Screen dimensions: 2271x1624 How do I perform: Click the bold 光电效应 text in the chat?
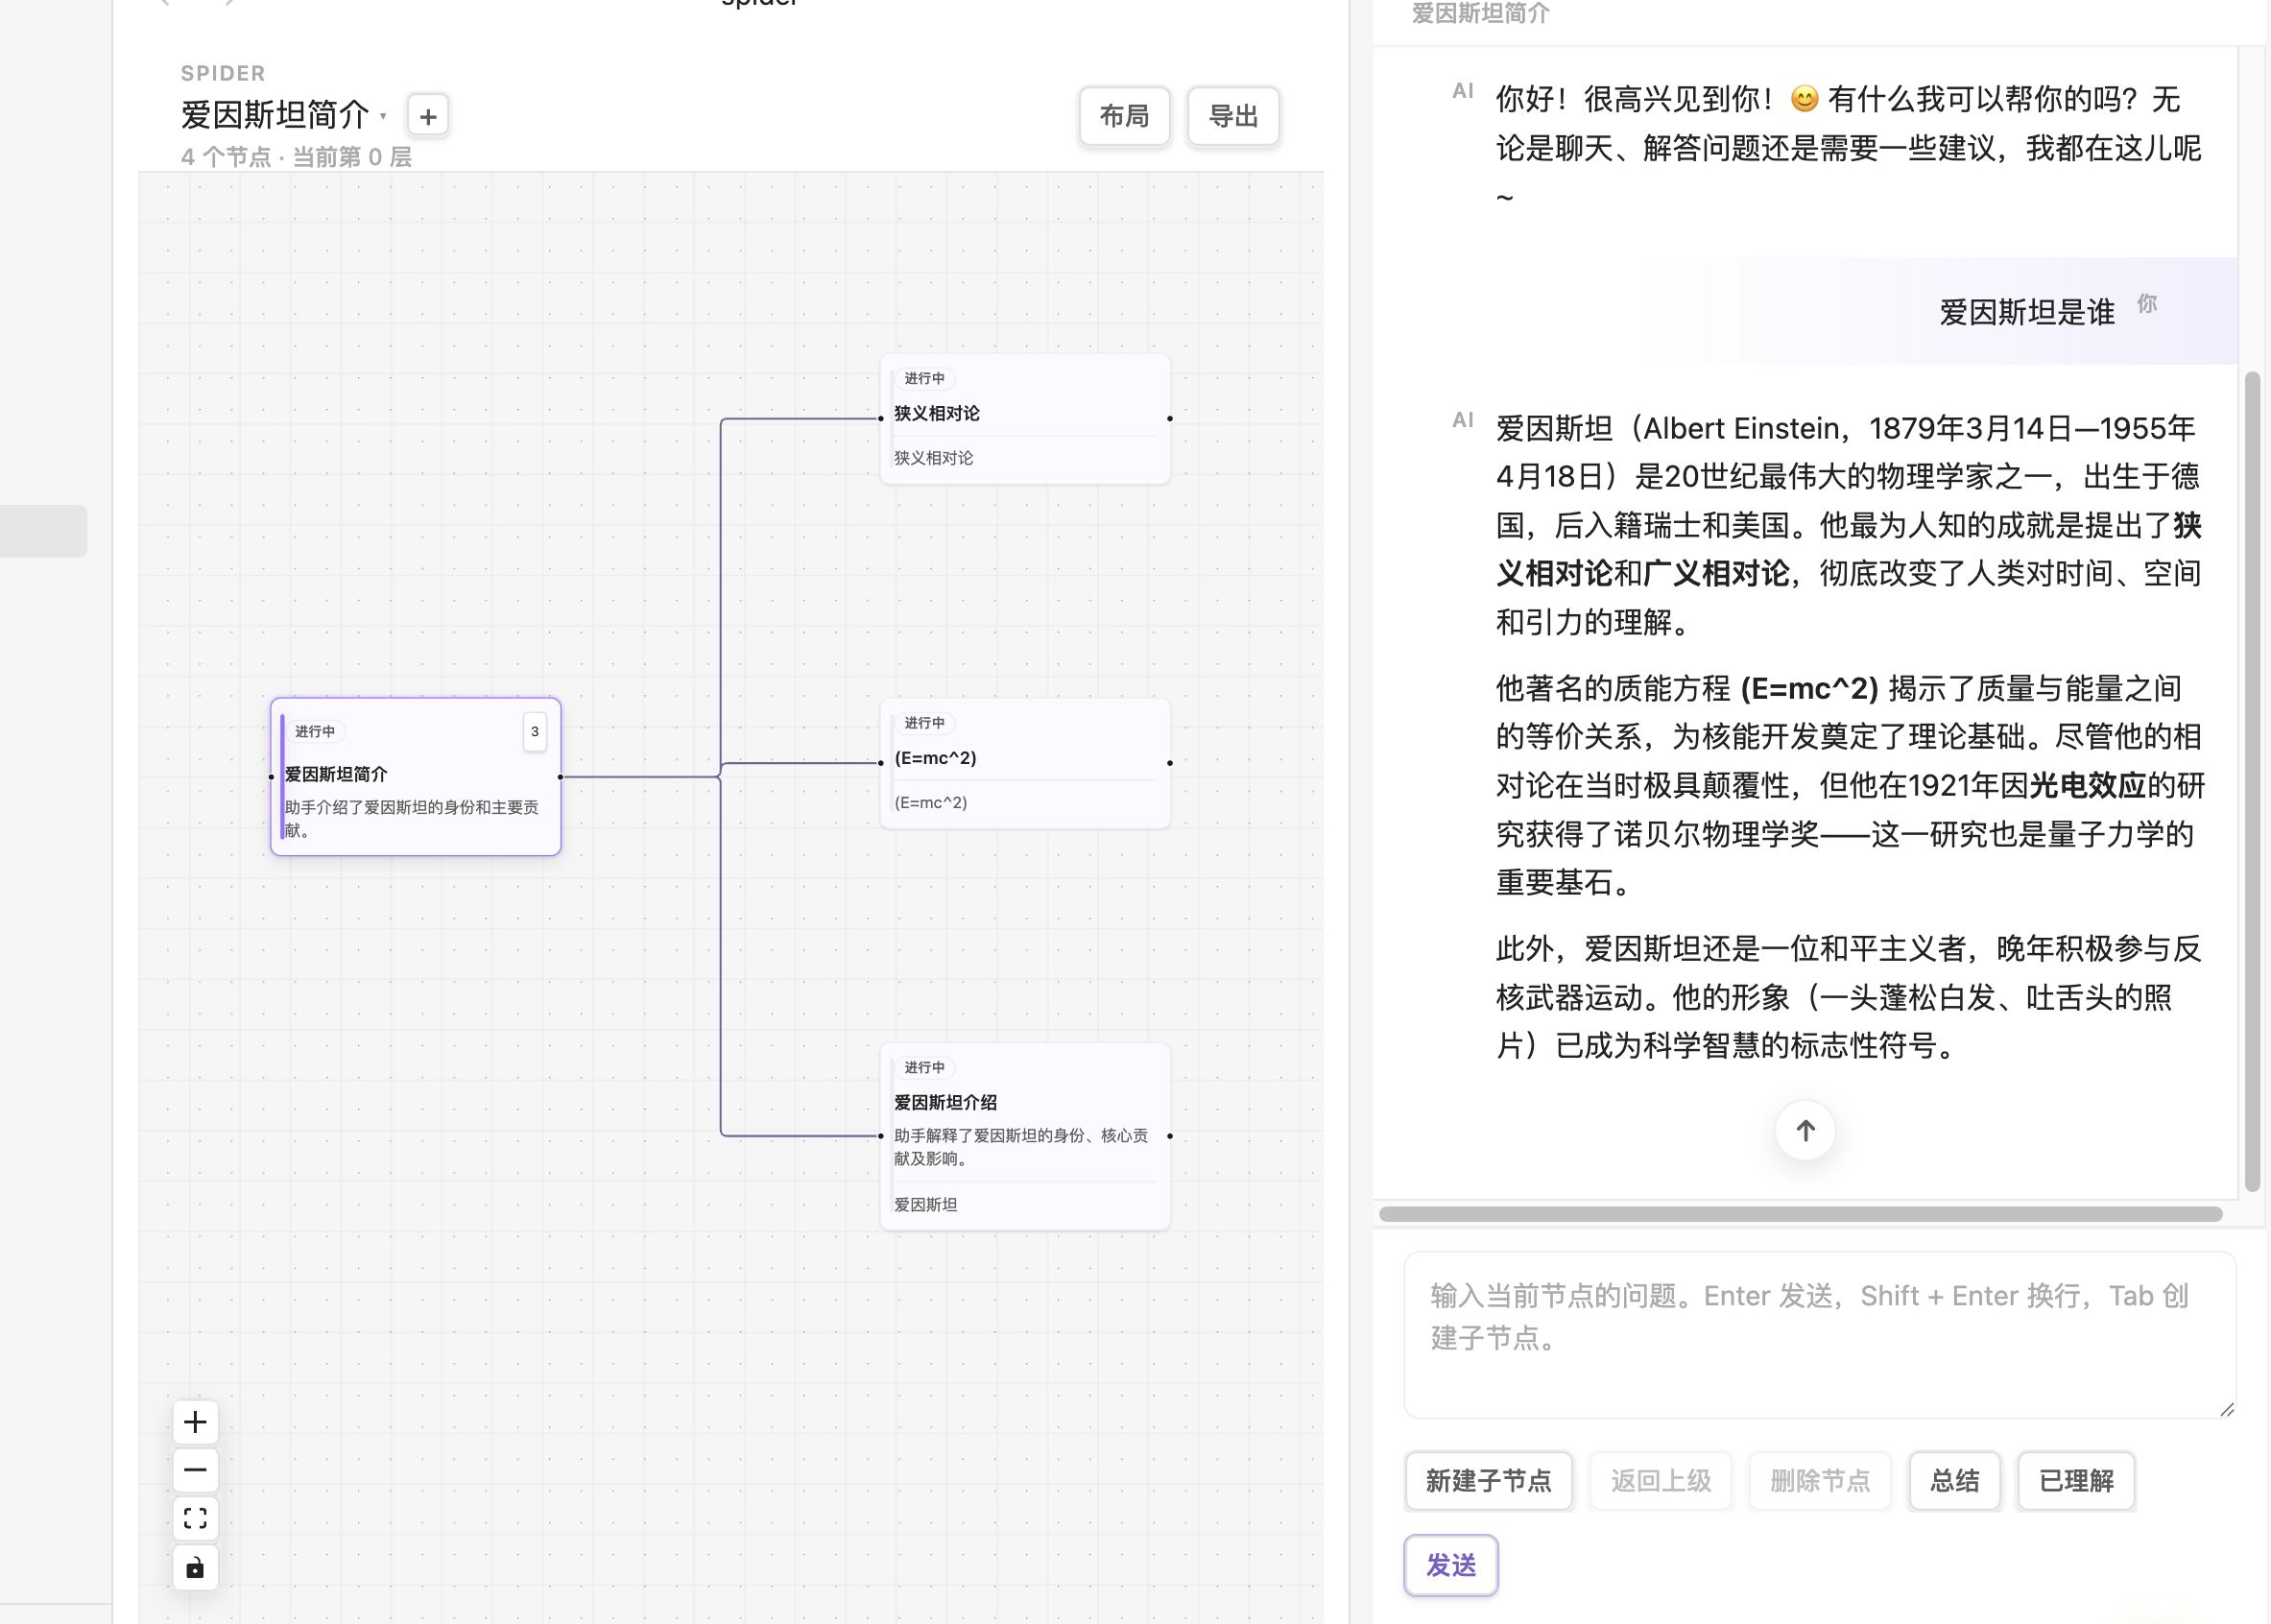point(2087,785)
